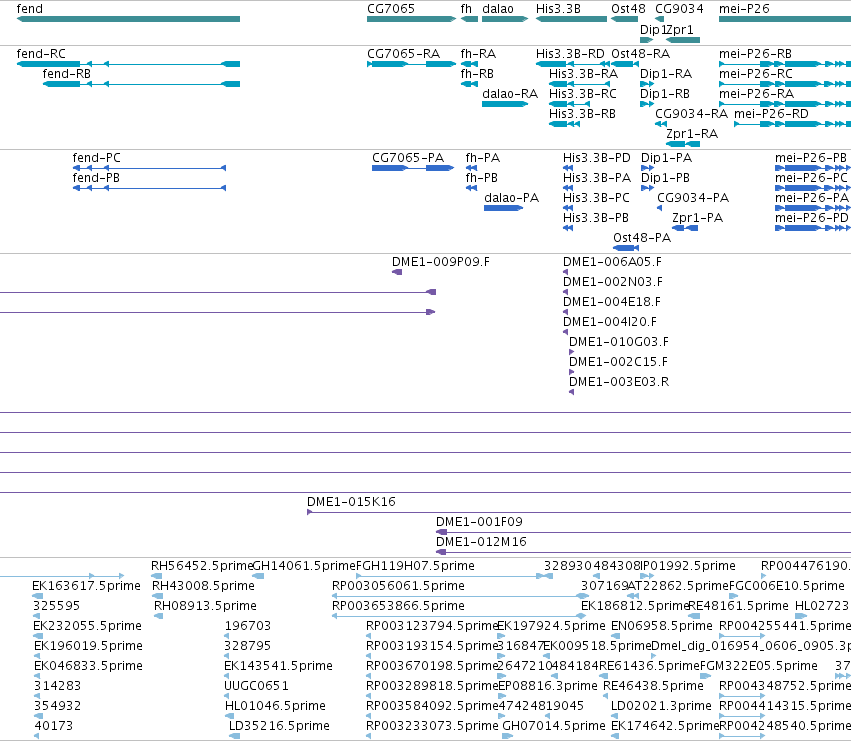Viewport: 851px width, 741px height.
Task: Click the fend gene label
Action: tap(30, 9)
